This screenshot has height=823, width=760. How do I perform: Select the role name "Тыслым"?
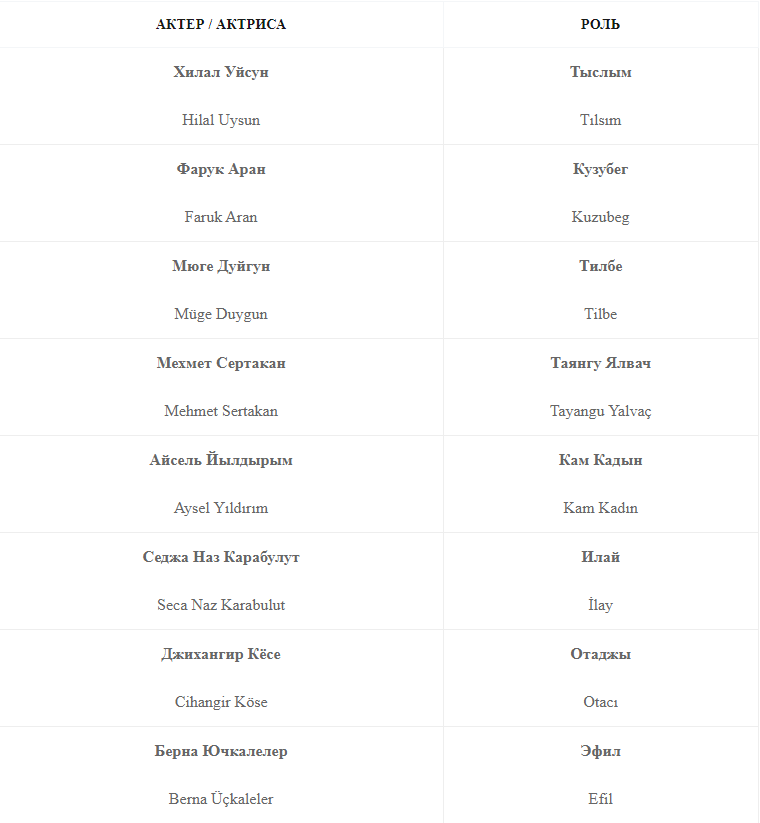tap(600, 72)
